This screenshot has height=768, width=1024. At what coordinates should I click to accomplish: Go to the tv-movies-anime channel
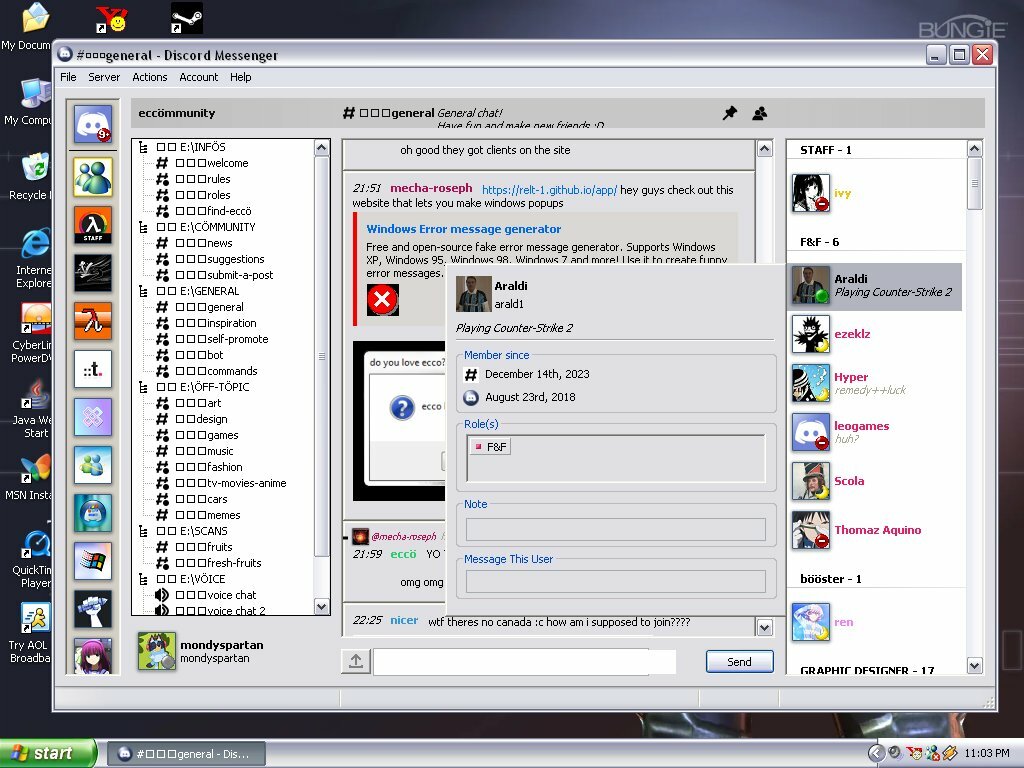pos(221,483)
